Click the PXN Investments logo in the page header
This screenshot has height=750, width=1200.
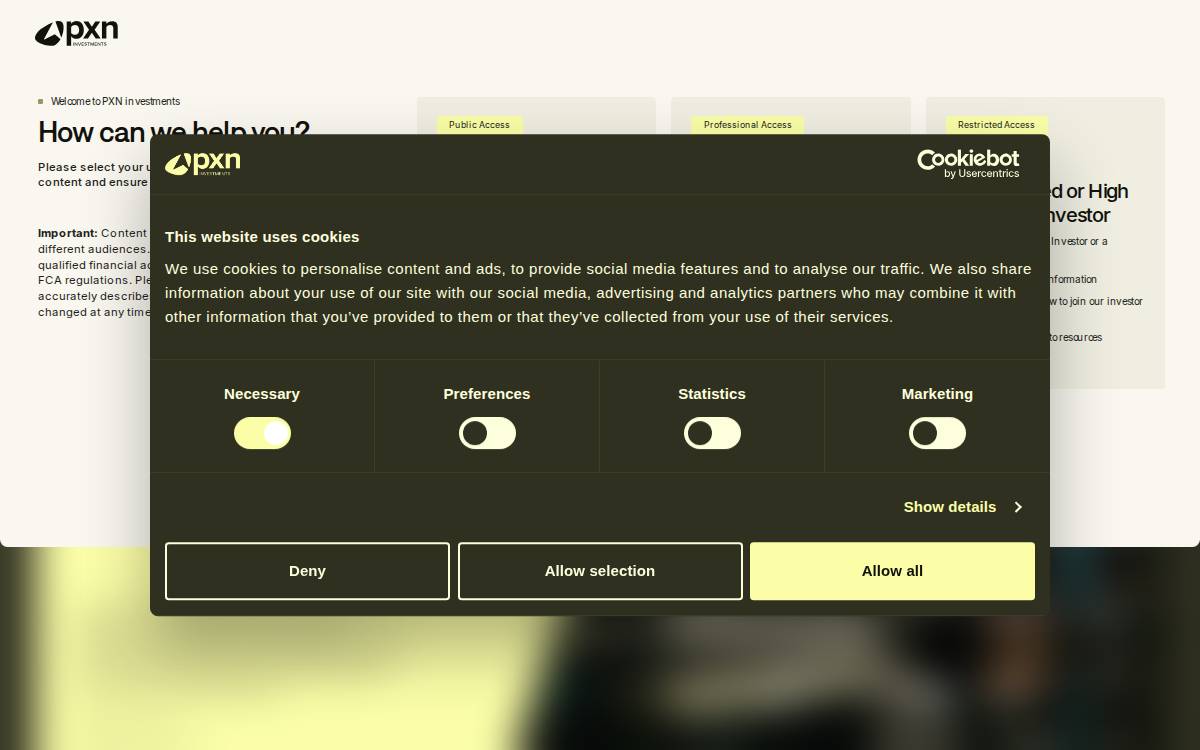click(x=76, y=33)
